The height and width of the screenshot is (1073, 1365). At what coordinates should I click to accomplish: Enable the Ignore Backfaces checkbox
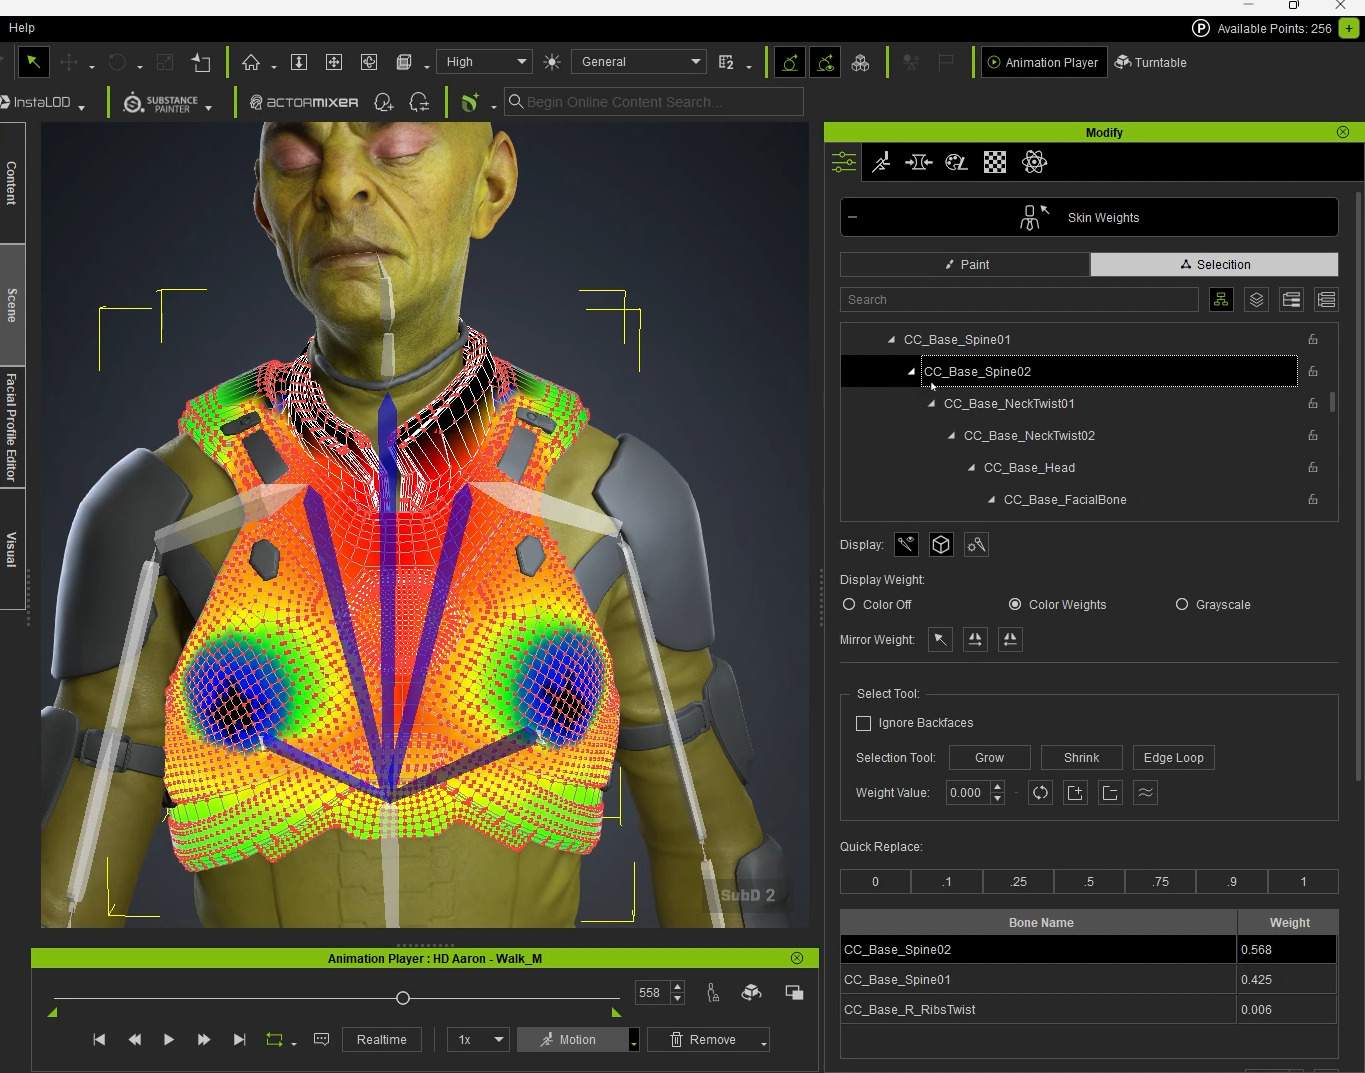tap(864, 723)
